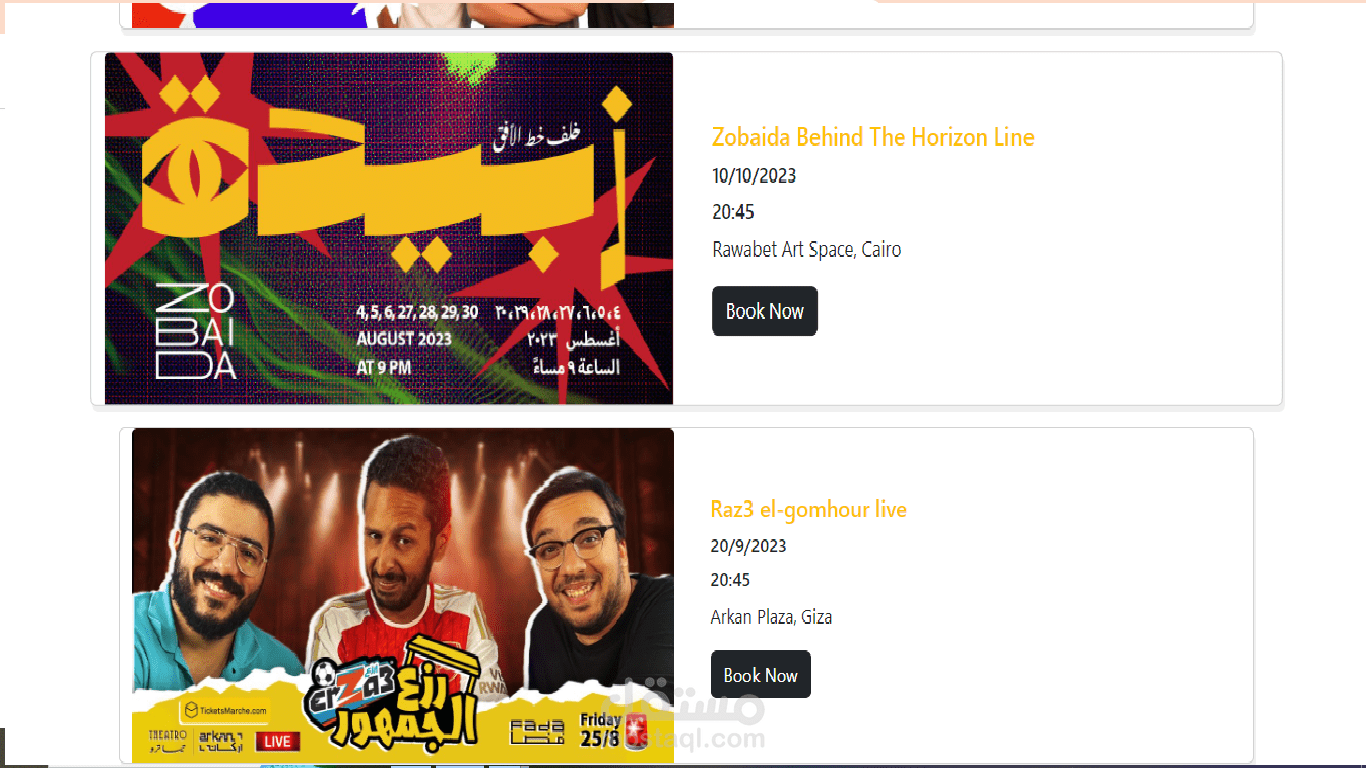Open the Zobaida Behind The Horizon Line title
1366x768 pixels.
[x=873, y=137]
